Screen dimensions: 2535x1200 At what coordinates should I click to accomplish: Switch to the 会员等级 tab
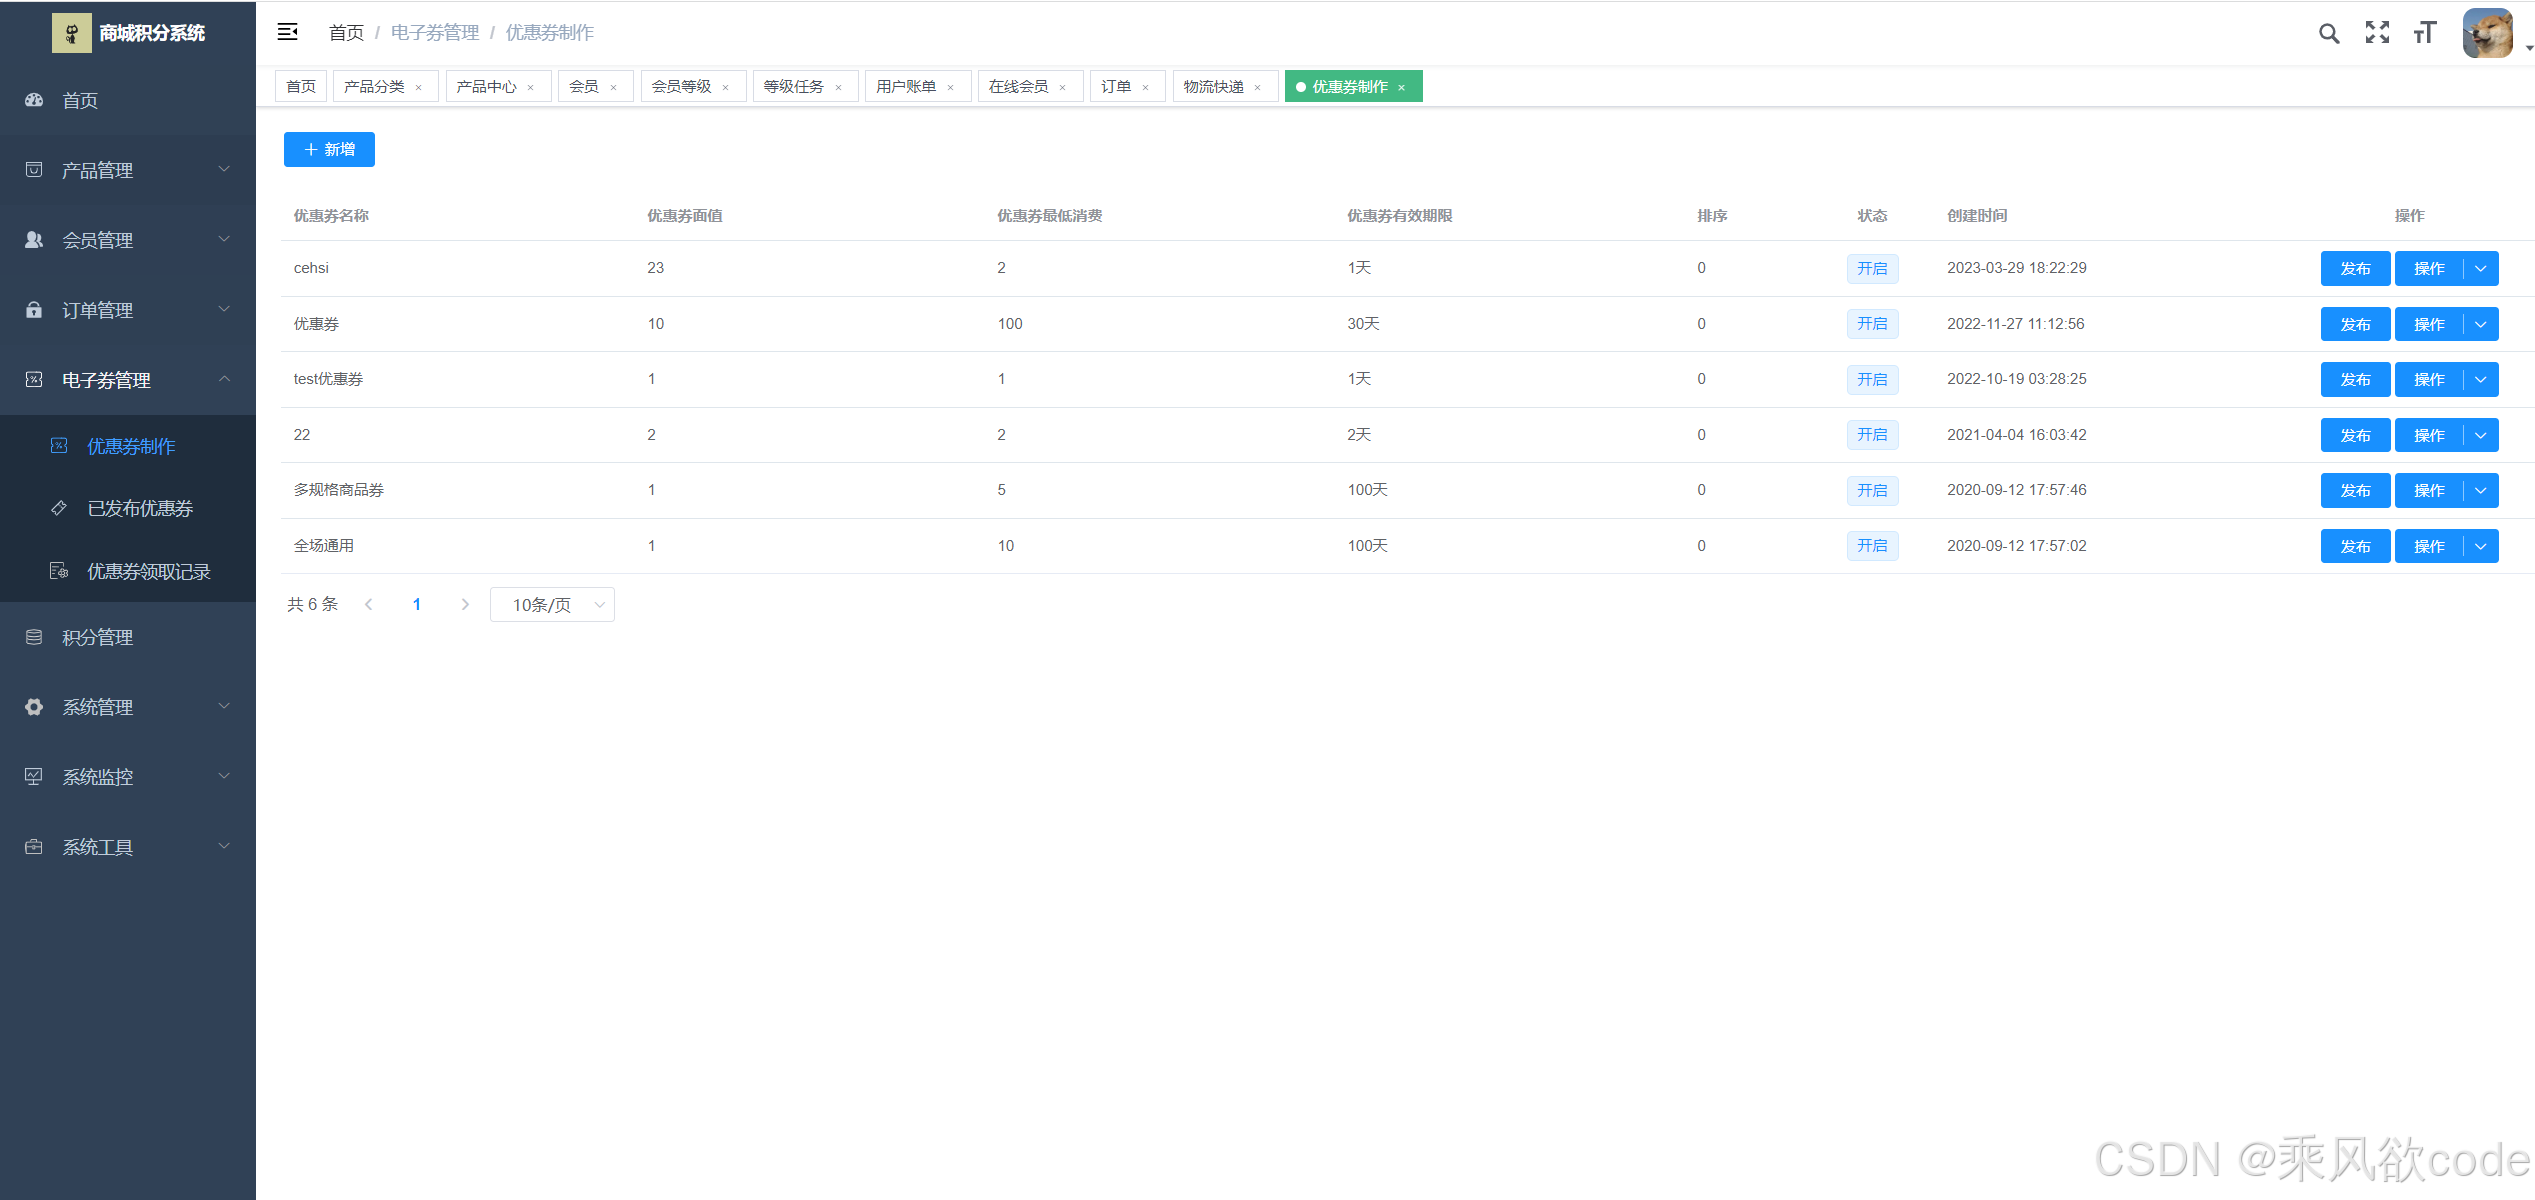tap(682, 87)
